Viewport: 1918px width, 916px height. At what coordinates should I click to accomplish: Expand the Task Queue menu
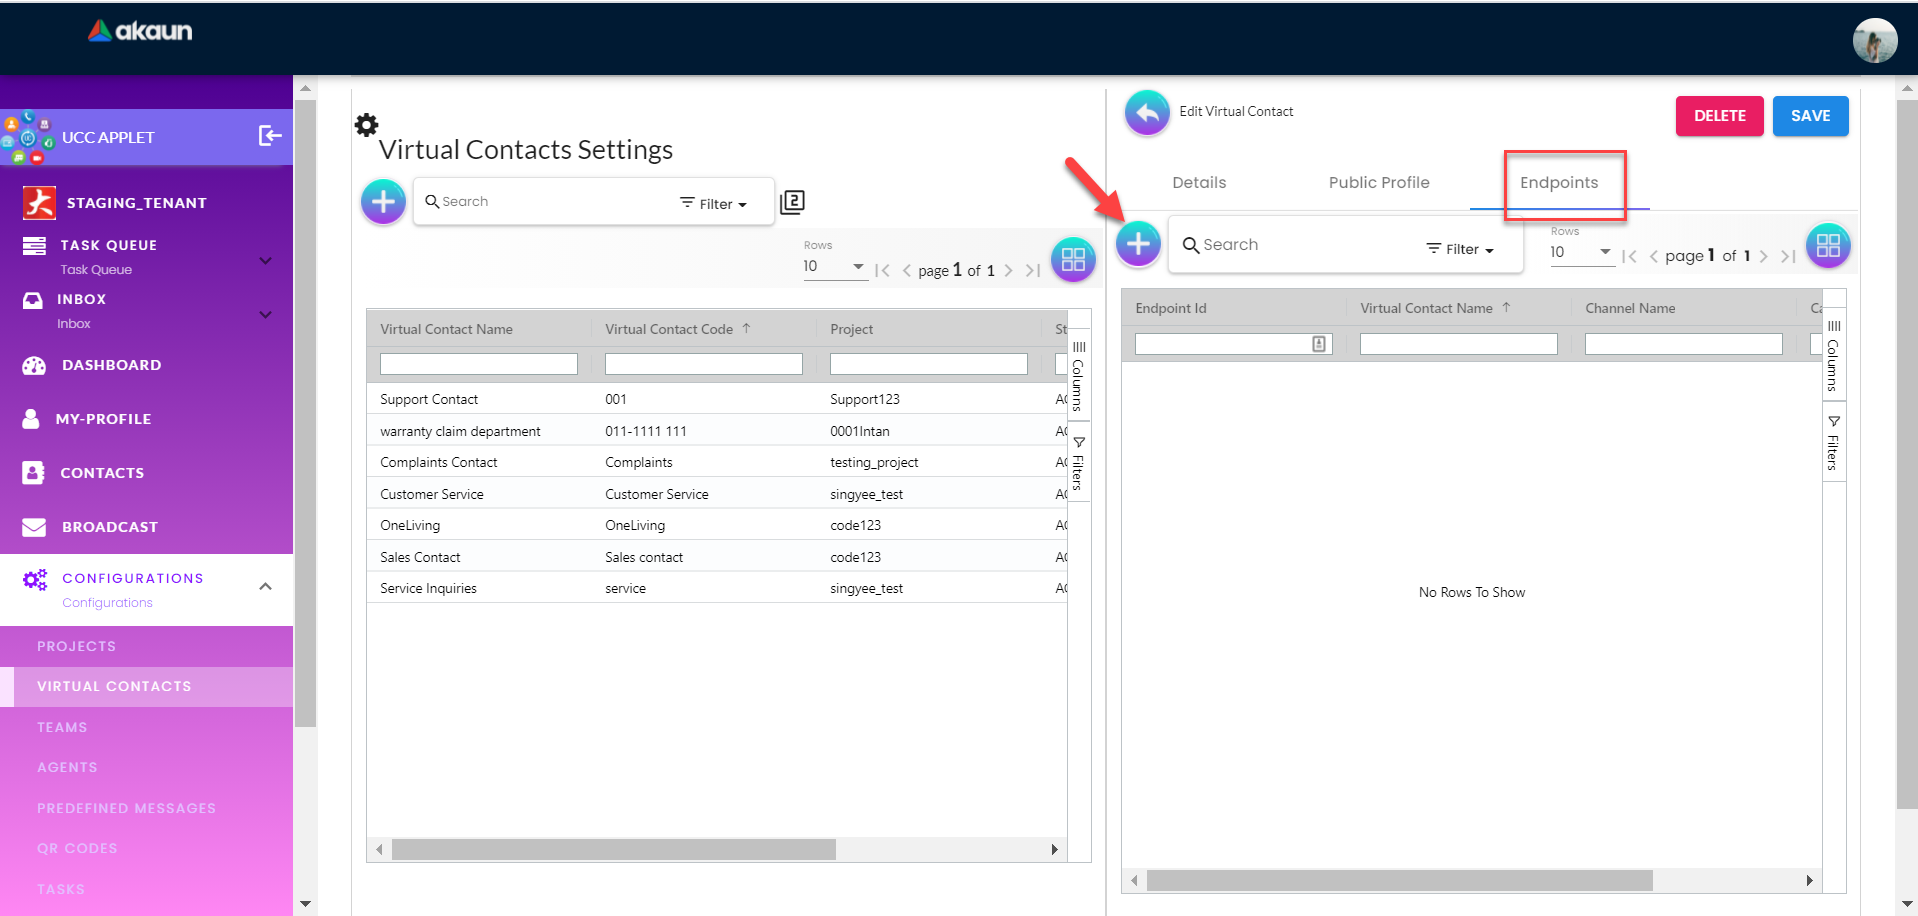point(265,260)
